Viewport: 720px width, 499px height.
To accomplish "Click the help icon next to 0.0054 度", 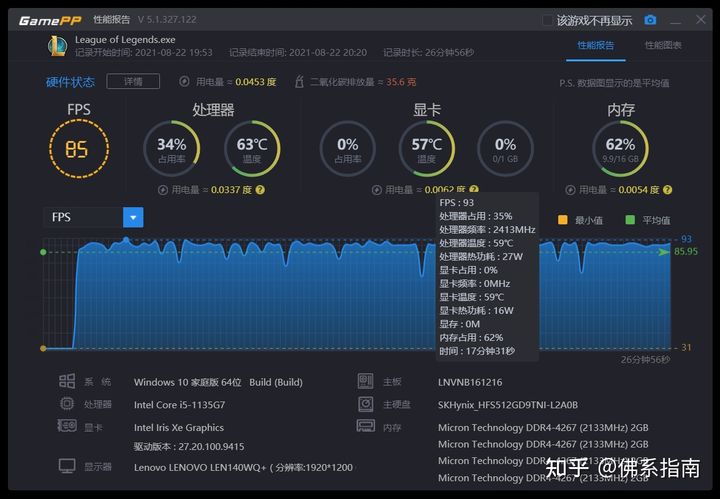I will (x=668, y=190).
